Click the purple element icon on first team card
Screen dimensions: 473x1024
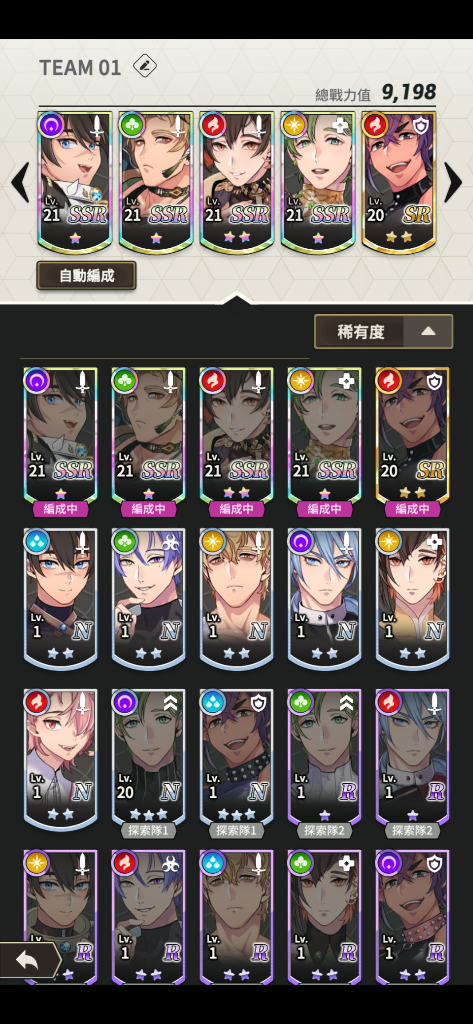[x=51, y=125]
